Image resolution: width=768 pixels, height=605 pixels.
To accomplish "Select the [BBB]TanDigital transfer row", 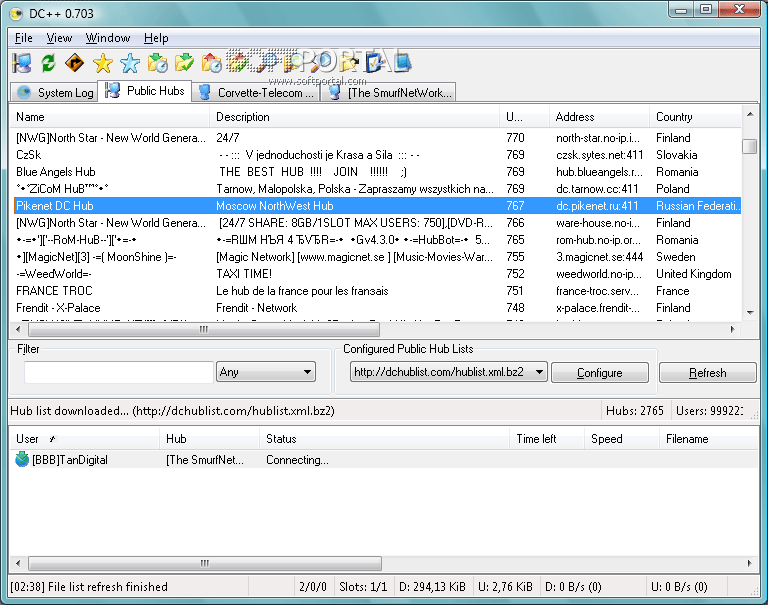I will click(384, 460).
